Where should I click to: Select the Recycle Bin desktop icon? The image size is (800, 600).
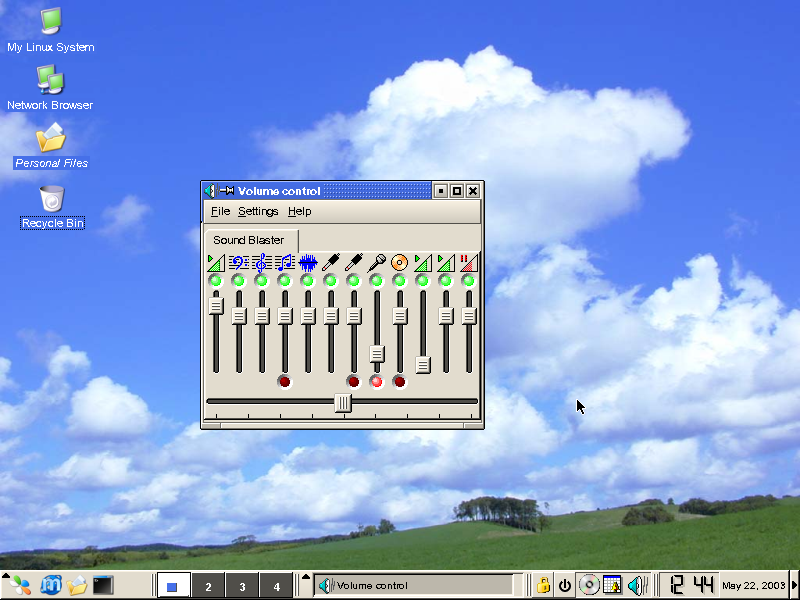(x=52, y=198)
